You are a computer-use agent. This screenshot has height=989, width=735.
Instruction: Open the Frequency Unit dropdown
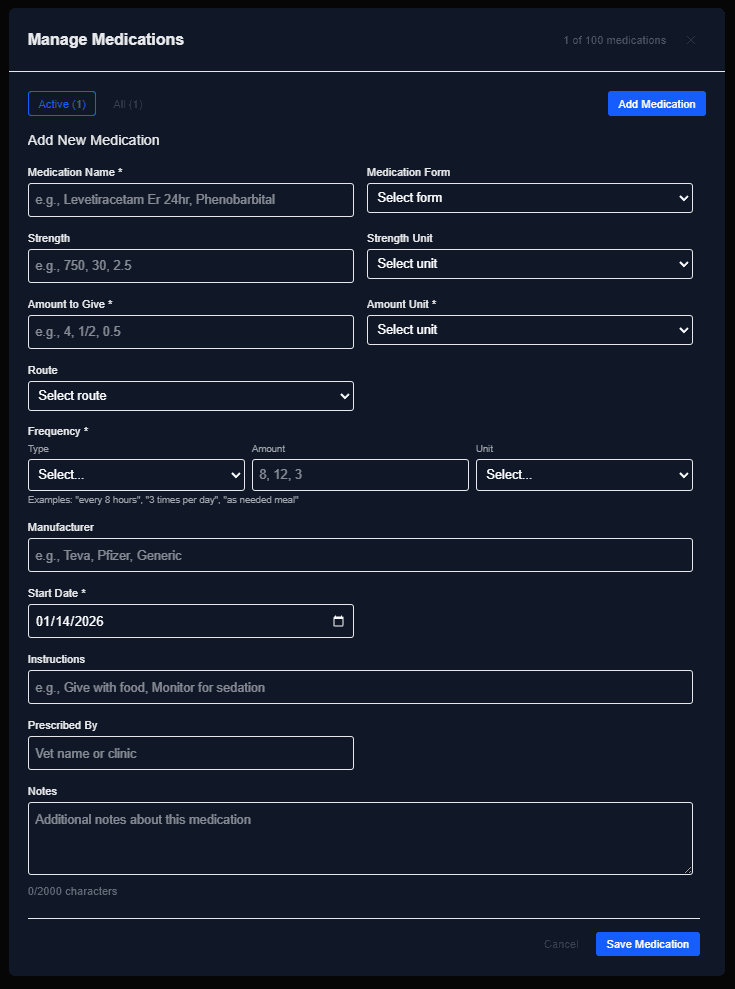584,474
